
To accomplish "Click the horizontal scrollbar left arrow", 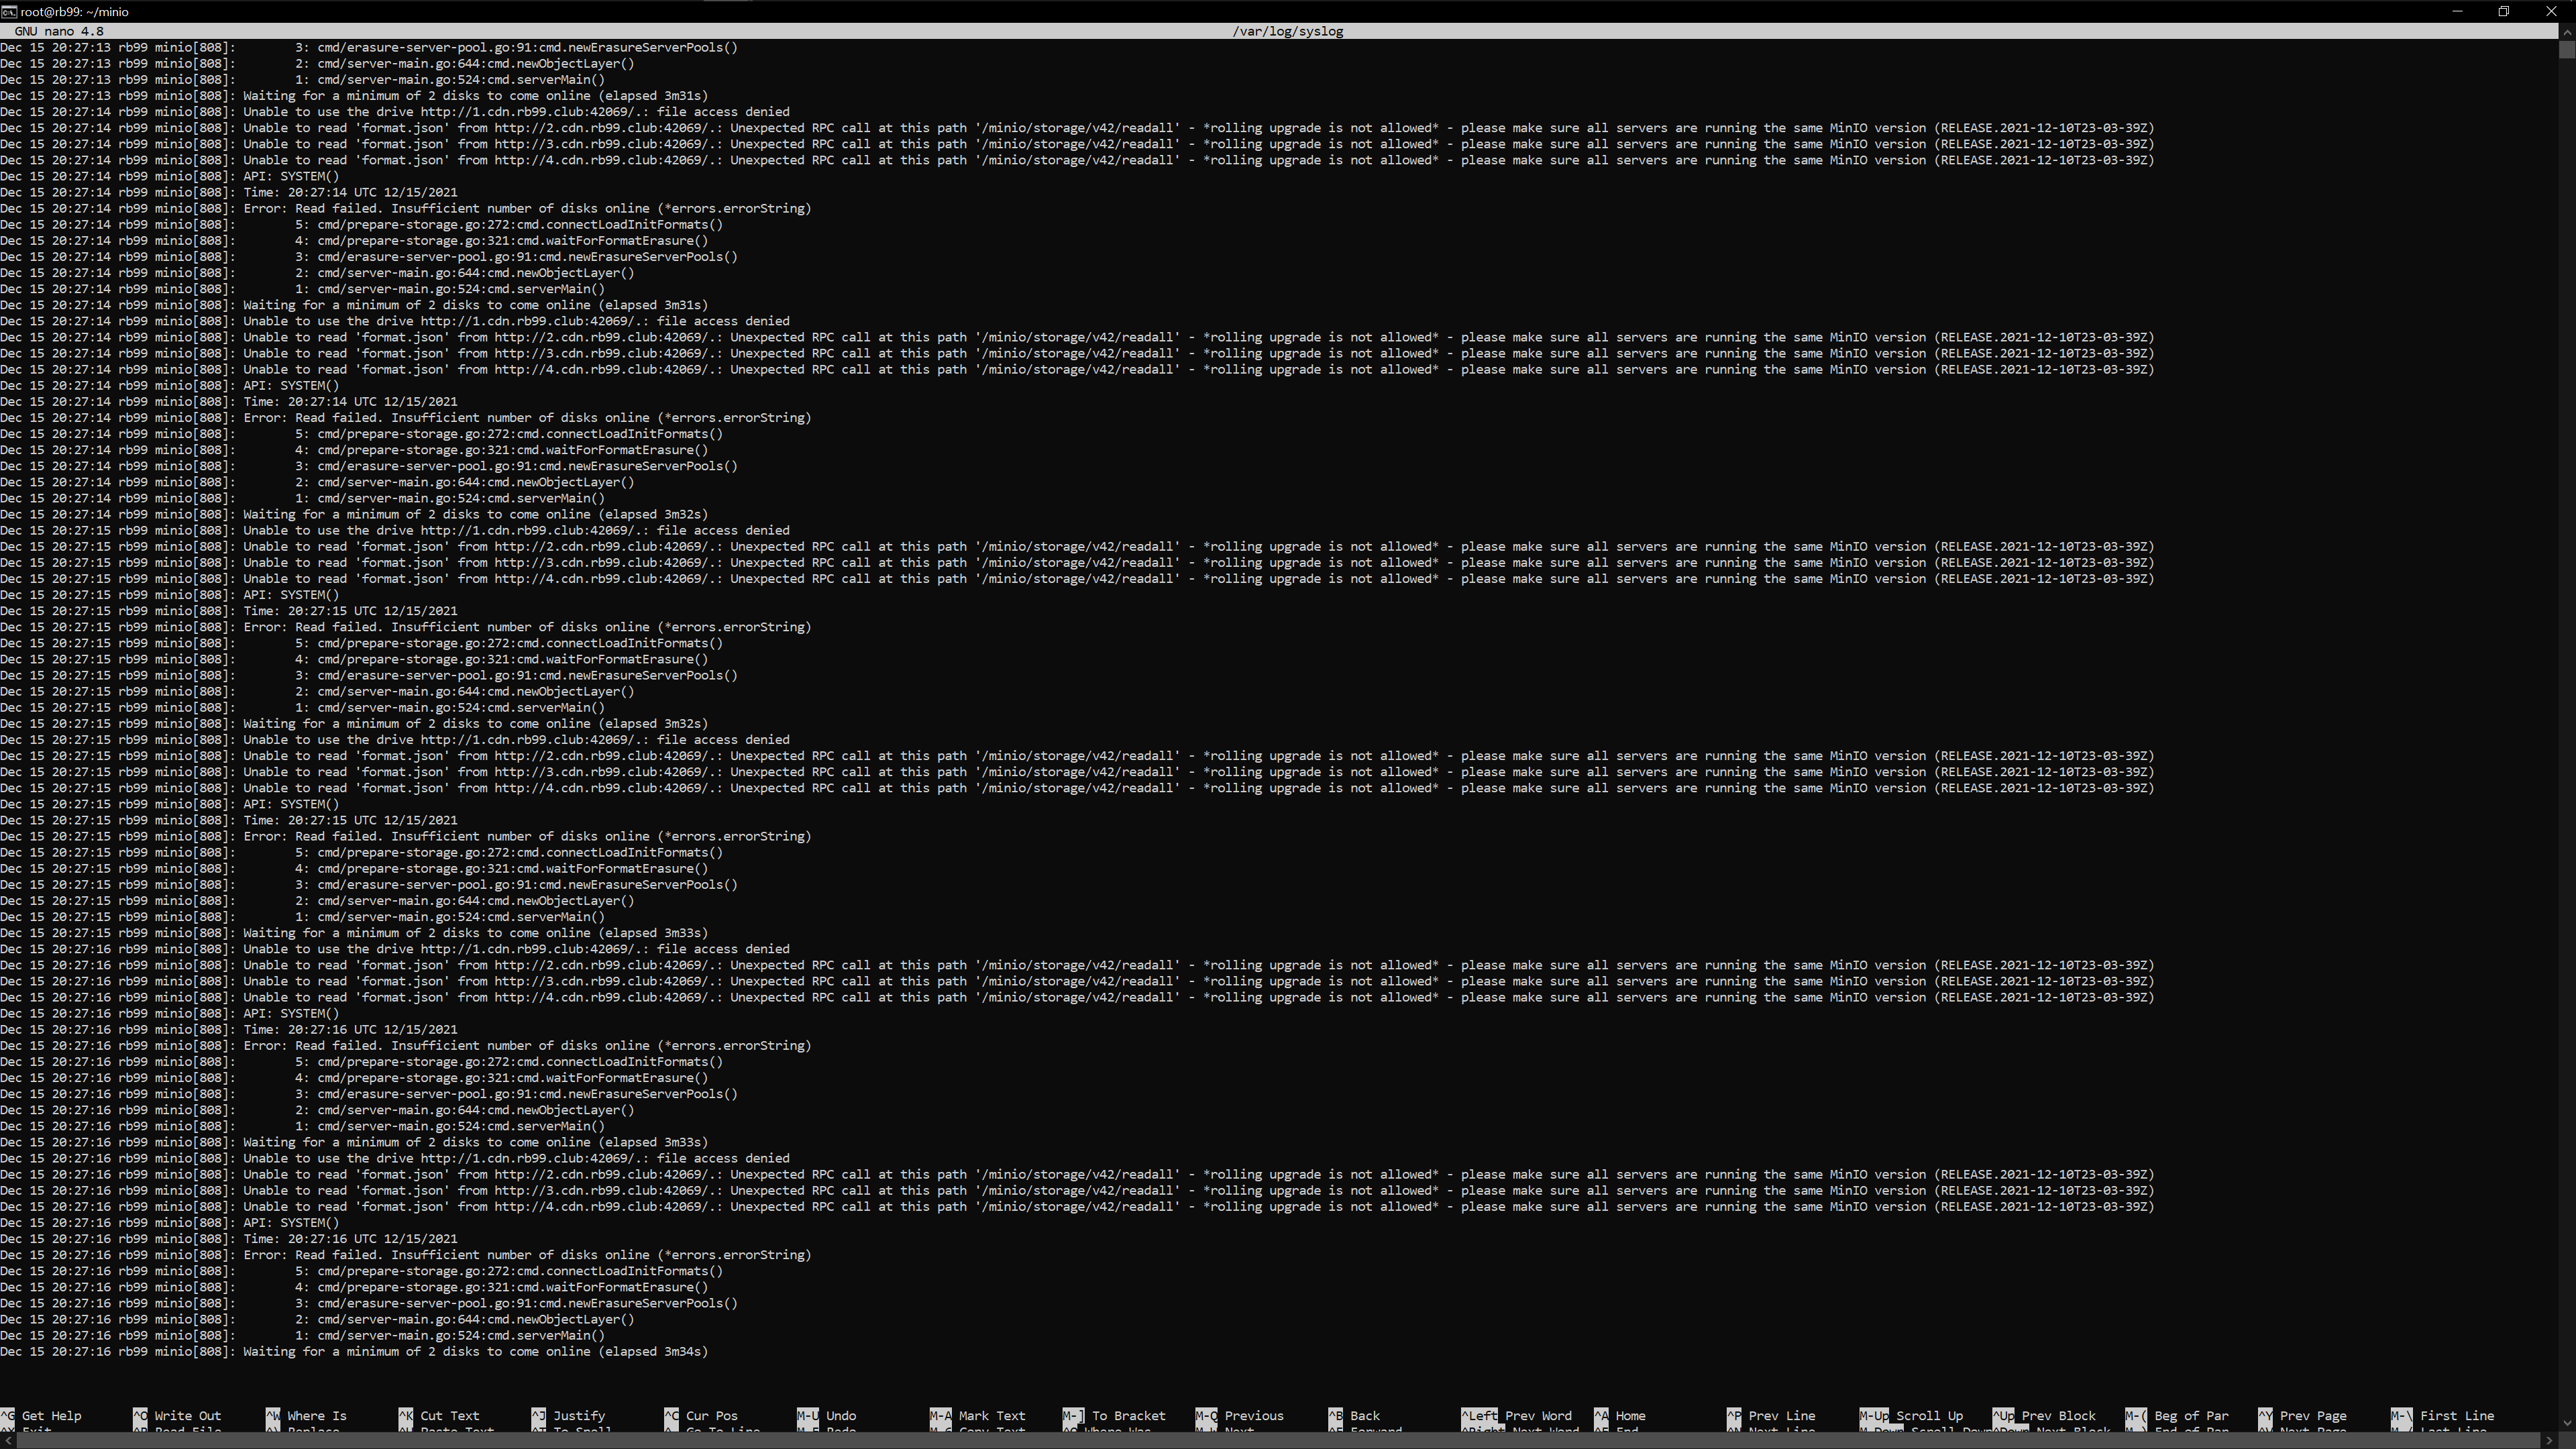I will click(8, 1441).
